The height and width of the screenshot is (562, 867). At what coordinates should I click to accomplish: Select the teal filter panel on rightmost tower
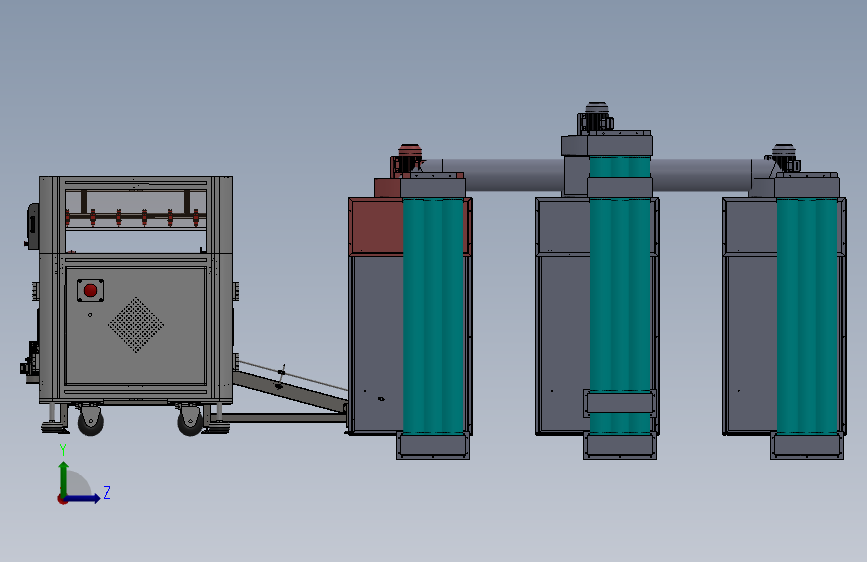pyautogui.click(x=807, y=315)
